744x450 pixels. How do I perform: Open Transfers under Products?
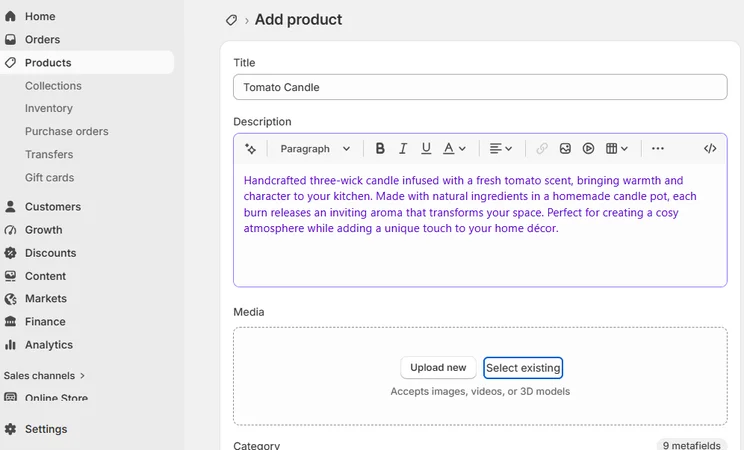49,154
